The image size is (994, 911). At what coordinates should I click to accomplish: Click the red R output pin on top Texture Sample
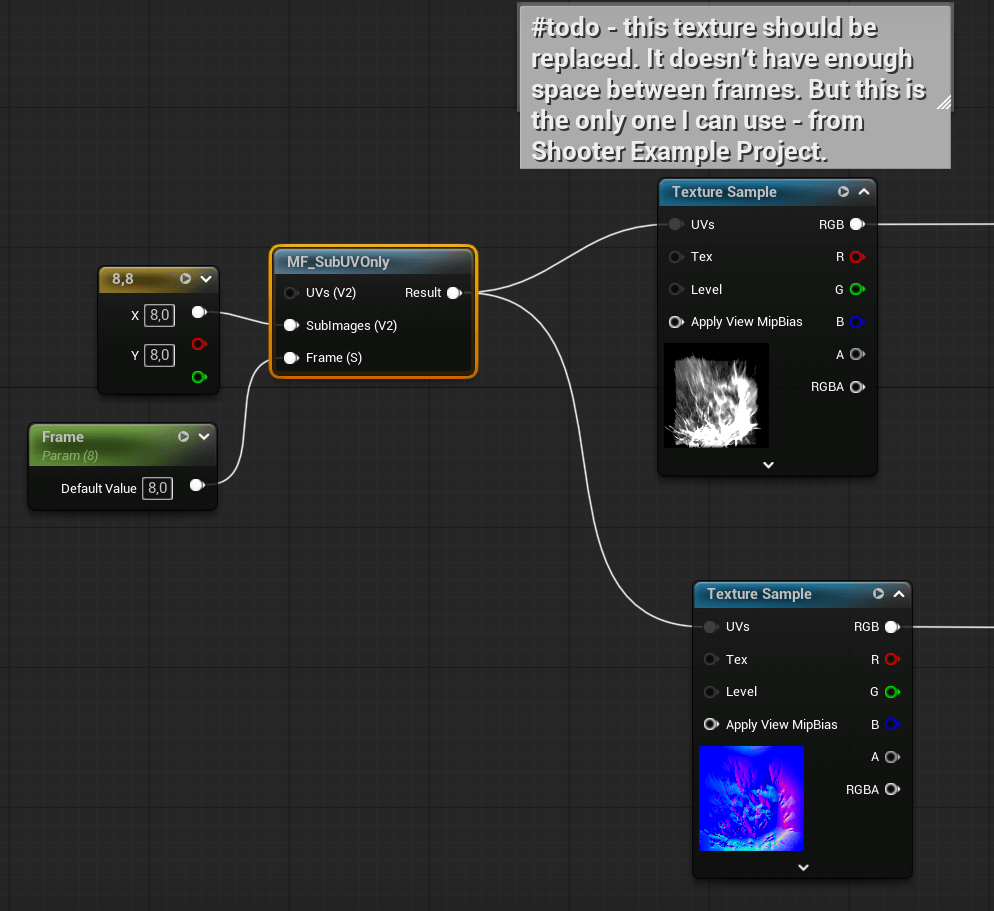coord(856,257)
